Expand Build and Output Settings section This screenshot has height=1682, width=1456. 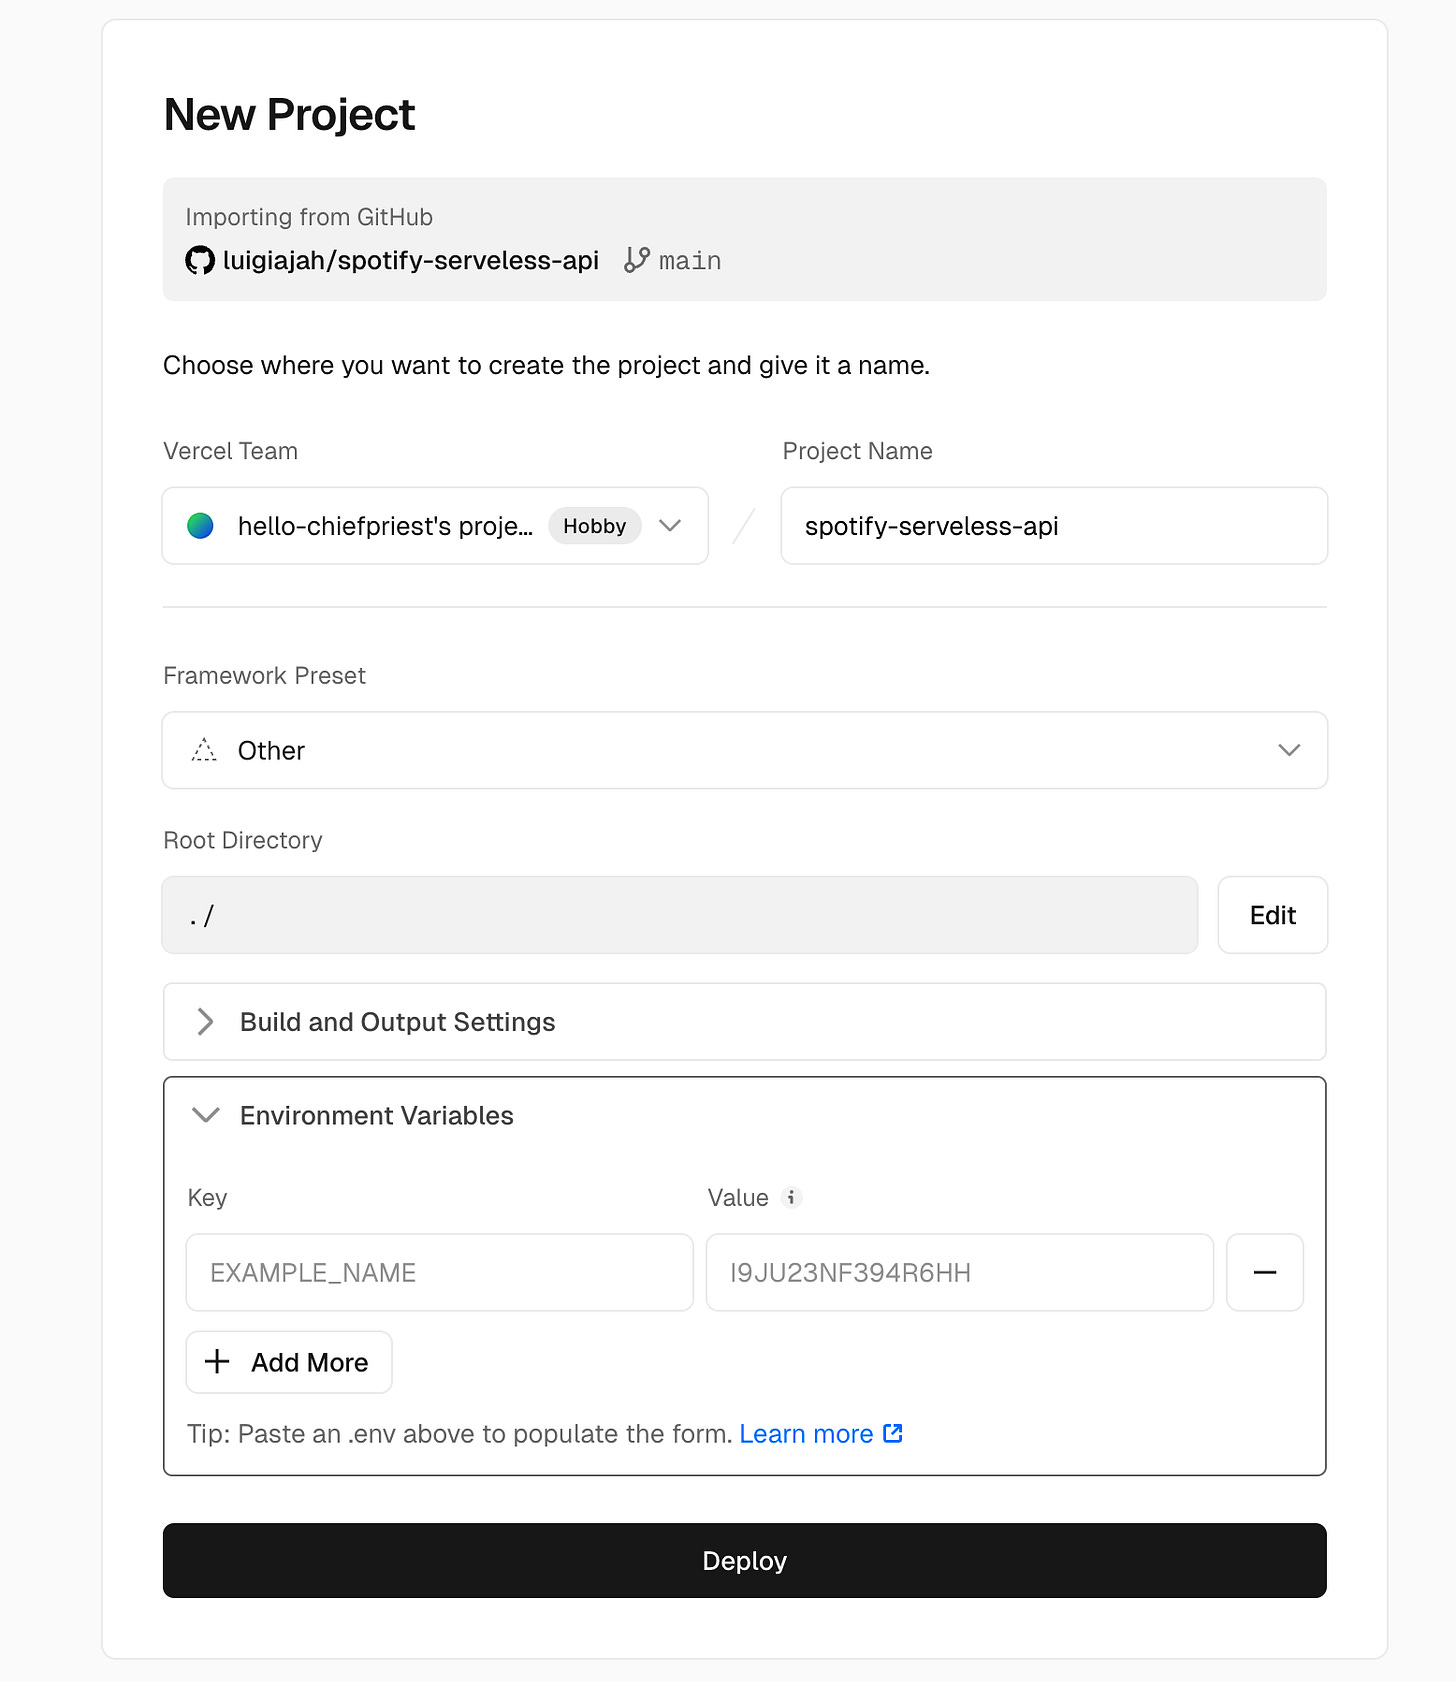pyautogui.click(x=745, y=1021)
